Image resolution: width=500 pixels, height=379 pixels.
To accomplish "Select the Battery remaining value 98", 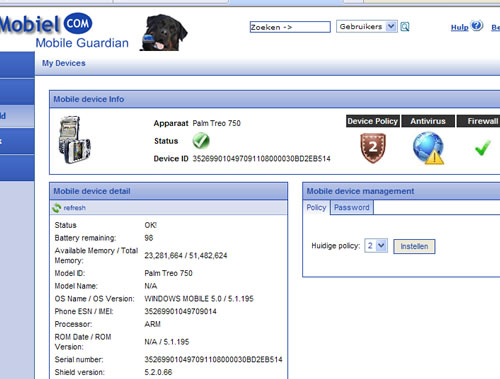I will [x=149, y=238].
